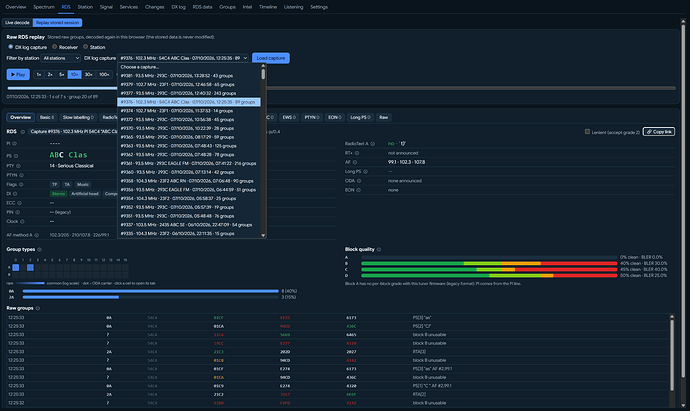Click the info icon beside EON field

(x=358, y=190)
